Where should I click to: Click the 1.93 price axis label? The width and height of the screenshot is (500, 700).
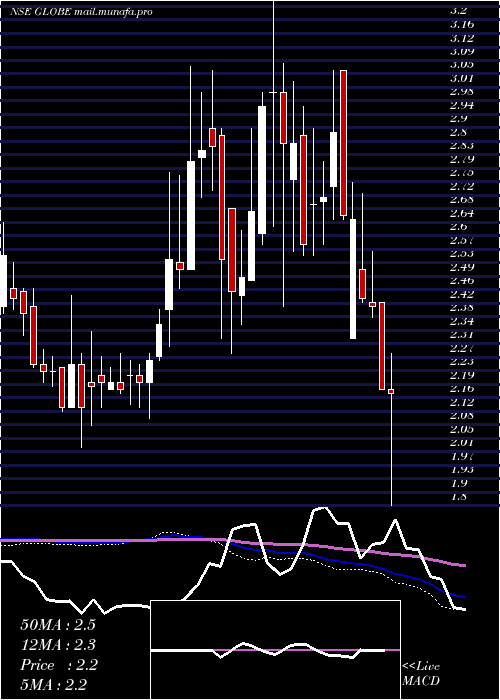(462, 470)
